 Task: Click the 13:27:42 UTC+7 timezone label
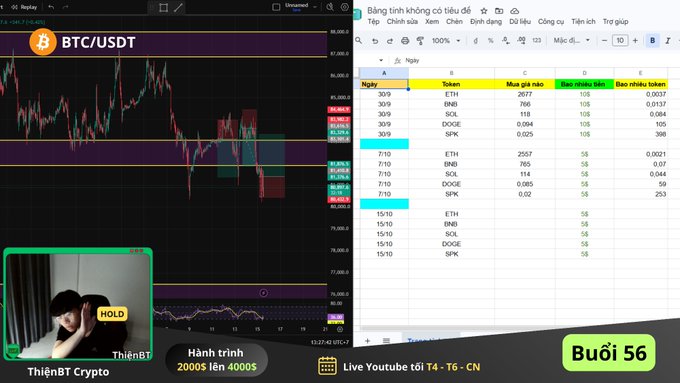330,342
